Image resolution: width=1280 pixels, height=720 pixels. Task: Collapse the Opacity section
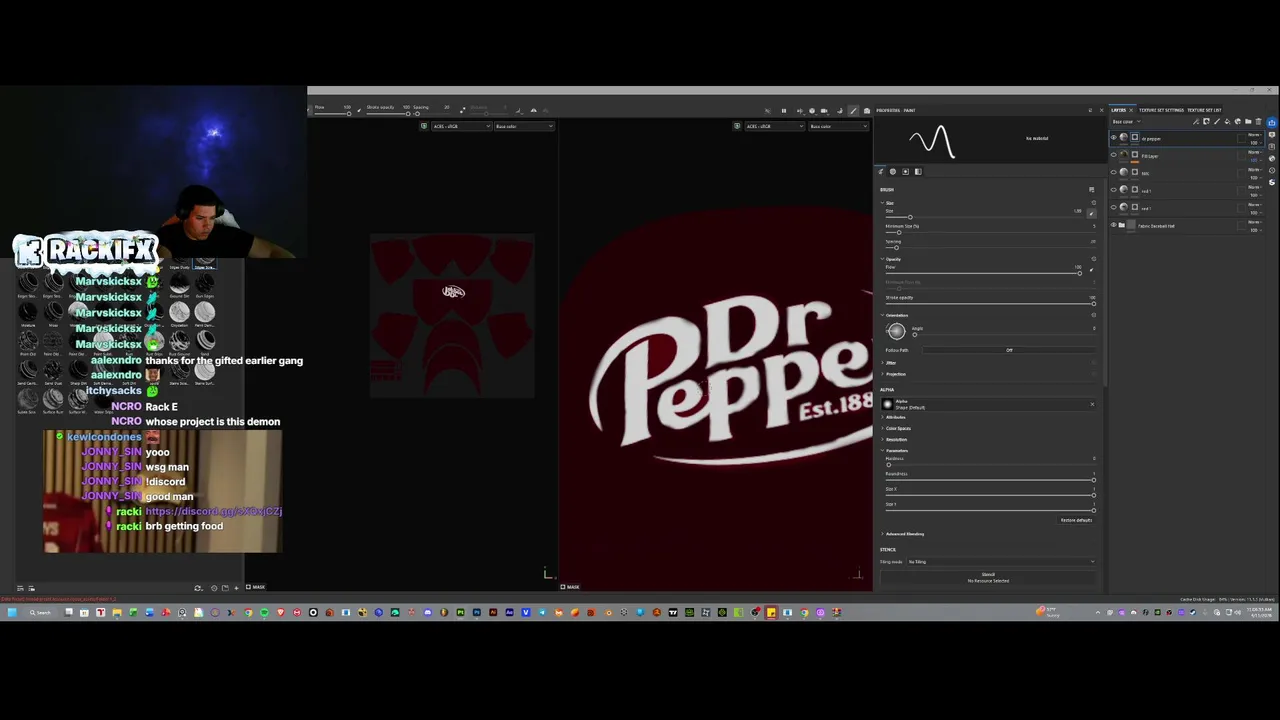[882, 259]
